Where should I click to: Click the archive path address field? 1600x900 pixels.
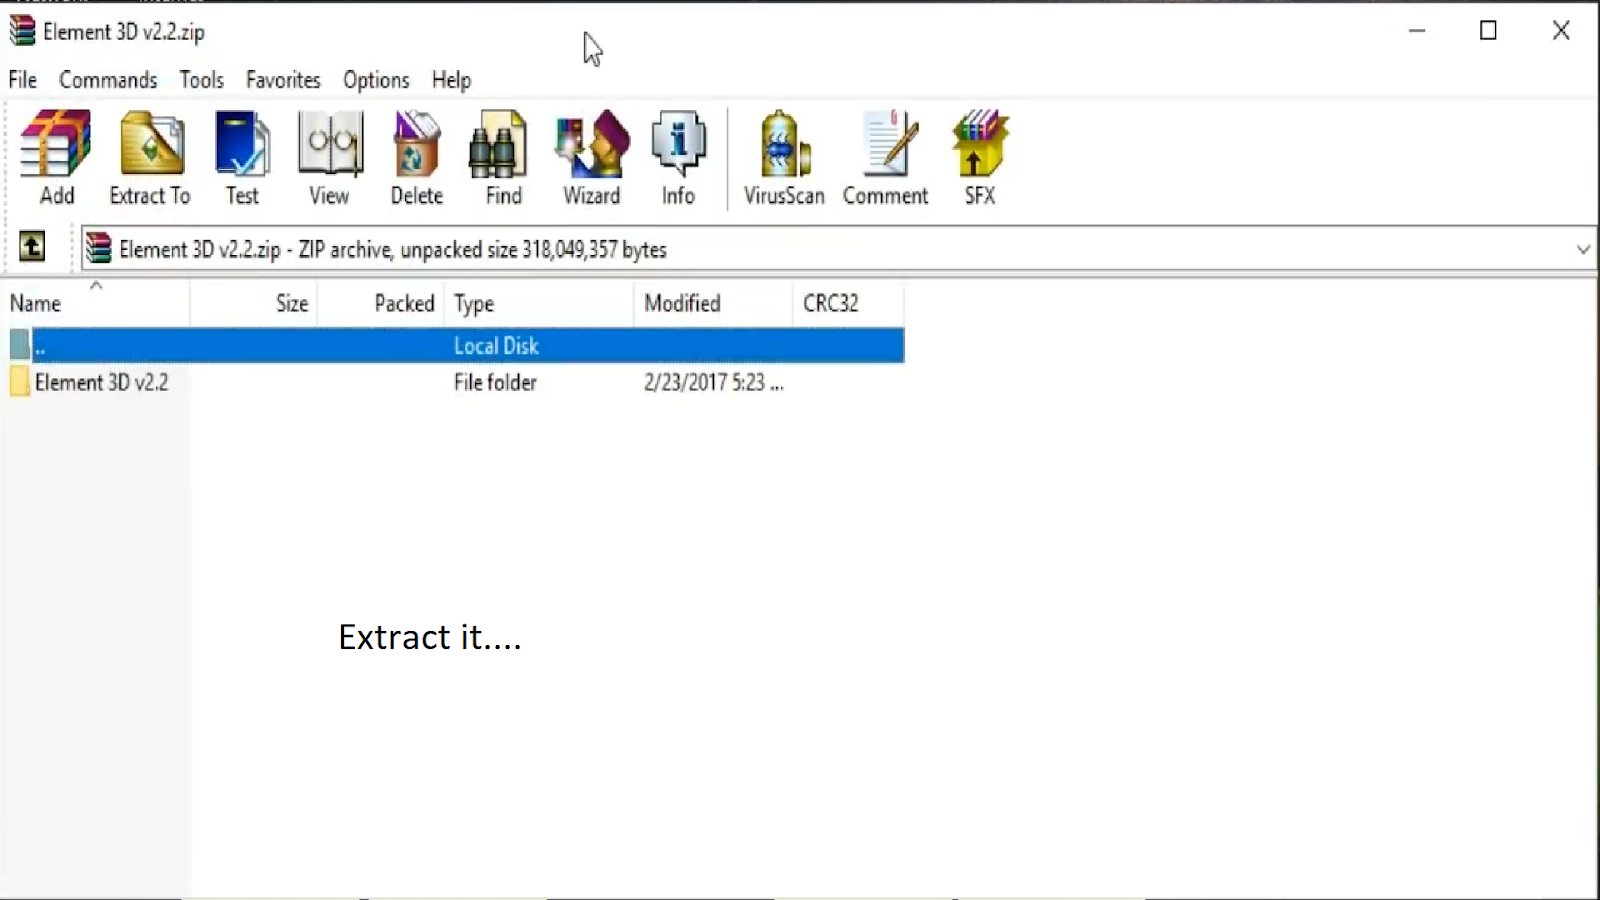838,249
